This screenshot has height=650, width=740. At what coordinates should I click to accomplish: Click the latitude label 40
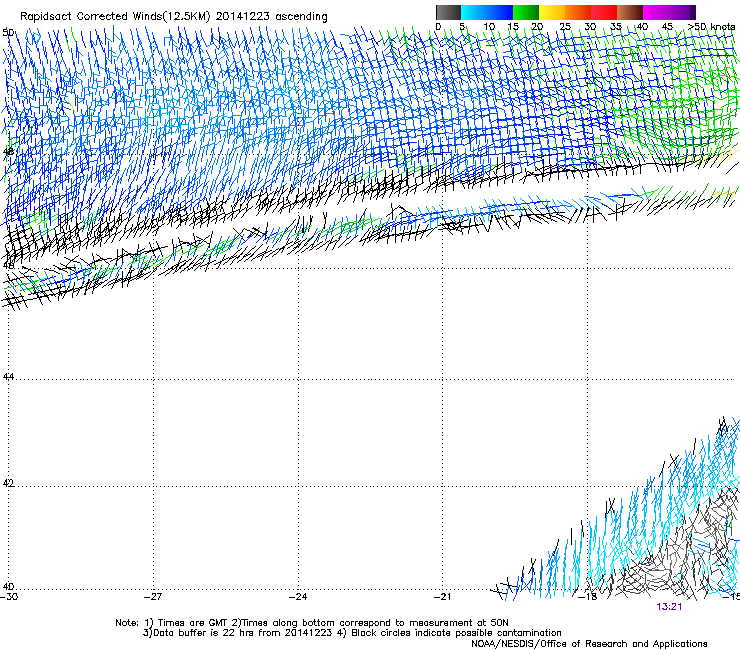[x=8, y=586]
